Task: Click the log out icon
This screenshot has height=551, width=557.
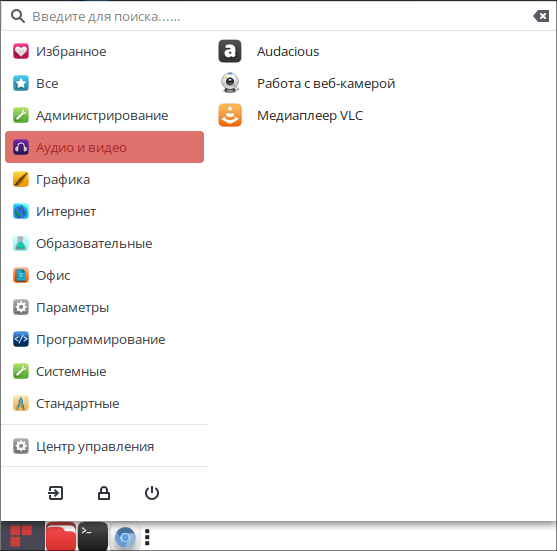Action: tap(56, 493)
